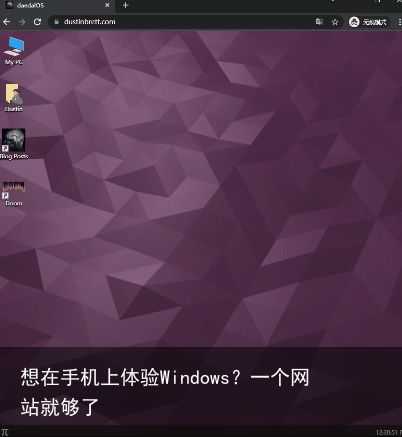Click the dustinbrett.com address bar
Screen dimensions: 402x437
pyautogui.click(x=187, y=22)
